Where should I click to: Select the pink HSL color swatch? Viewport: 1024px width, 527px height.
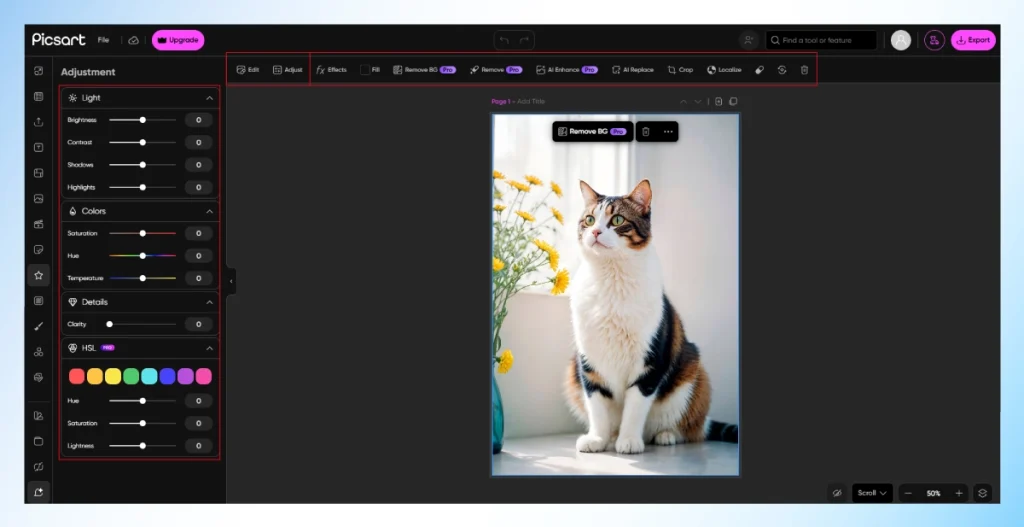click(204, 376)
